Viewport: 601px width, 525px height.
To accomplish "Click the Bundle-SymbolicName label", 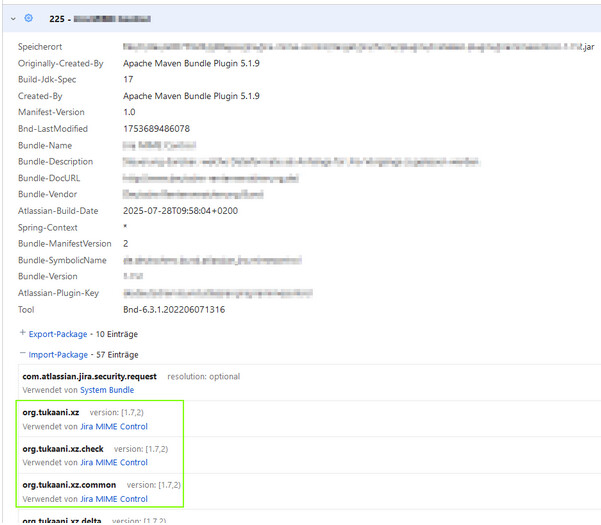I will [x=62, y=260].
